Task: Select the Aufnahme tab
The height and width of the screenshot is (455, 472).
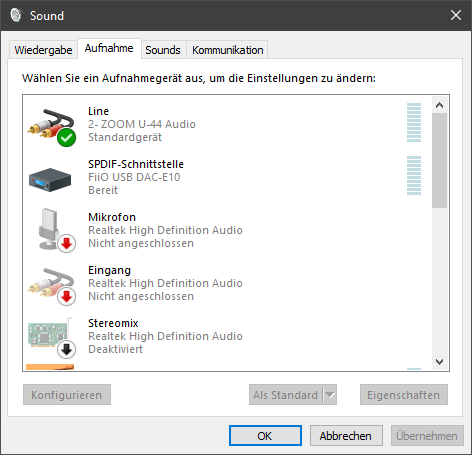Action: coord(109,48)
